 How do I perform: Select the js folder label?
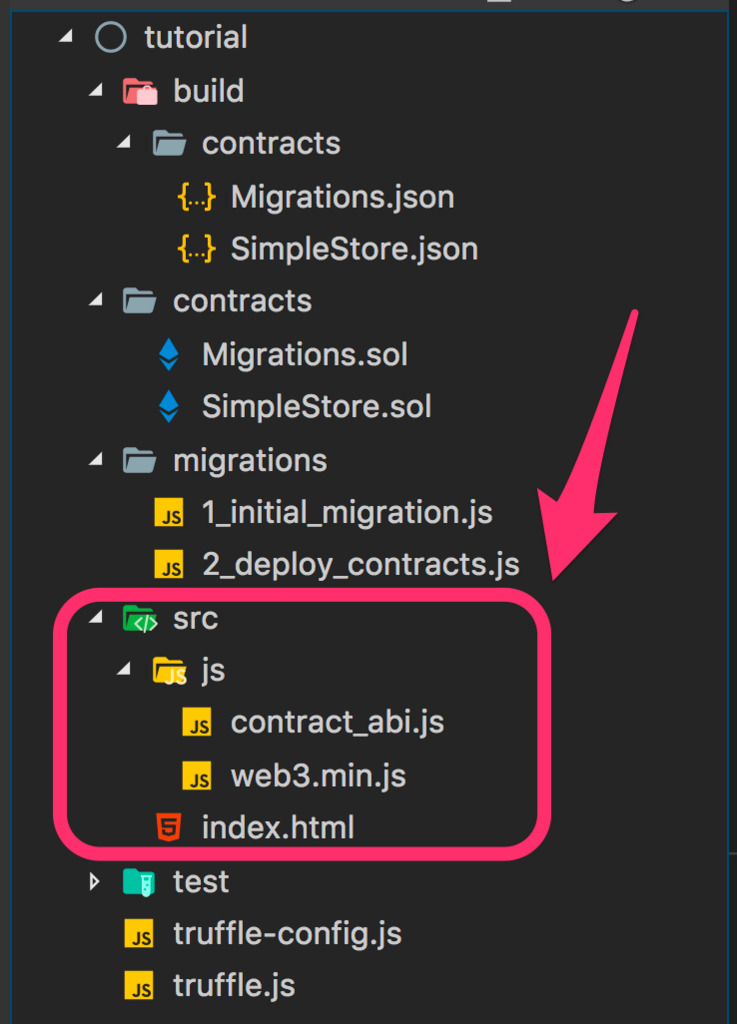213,670
